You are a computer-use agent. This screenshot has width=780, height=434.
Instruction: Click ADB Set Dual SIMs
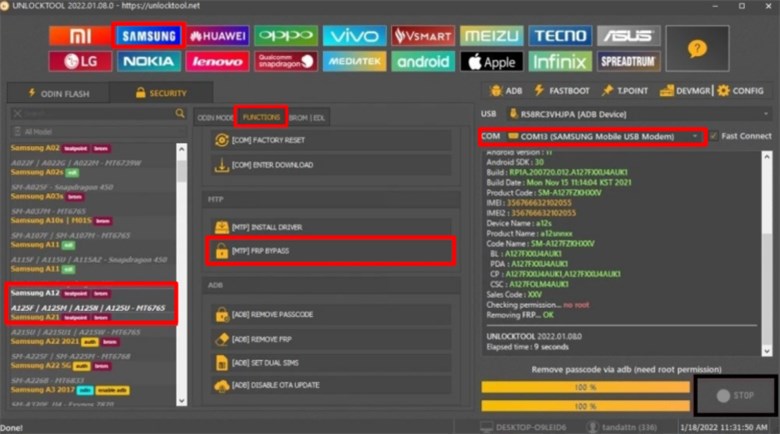coord(332,363)
